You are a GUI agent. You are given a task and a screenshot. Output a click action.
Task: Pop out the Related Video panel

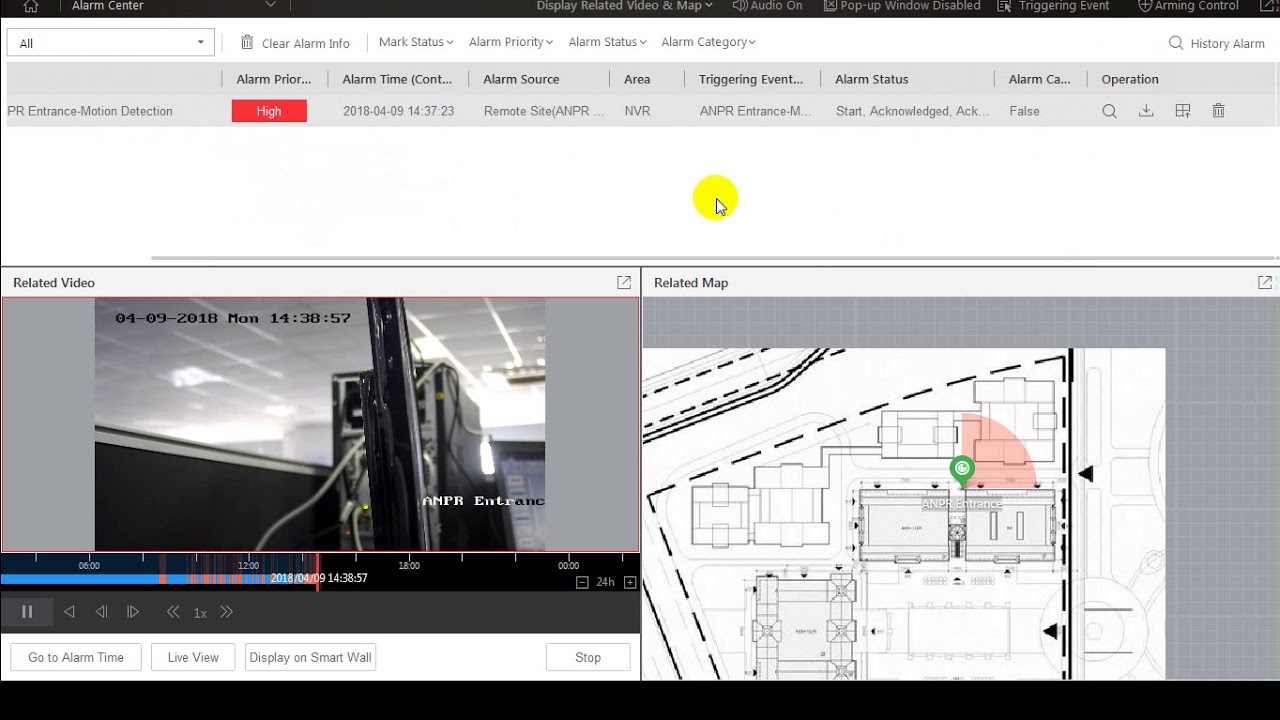click(x=624, y=282)
